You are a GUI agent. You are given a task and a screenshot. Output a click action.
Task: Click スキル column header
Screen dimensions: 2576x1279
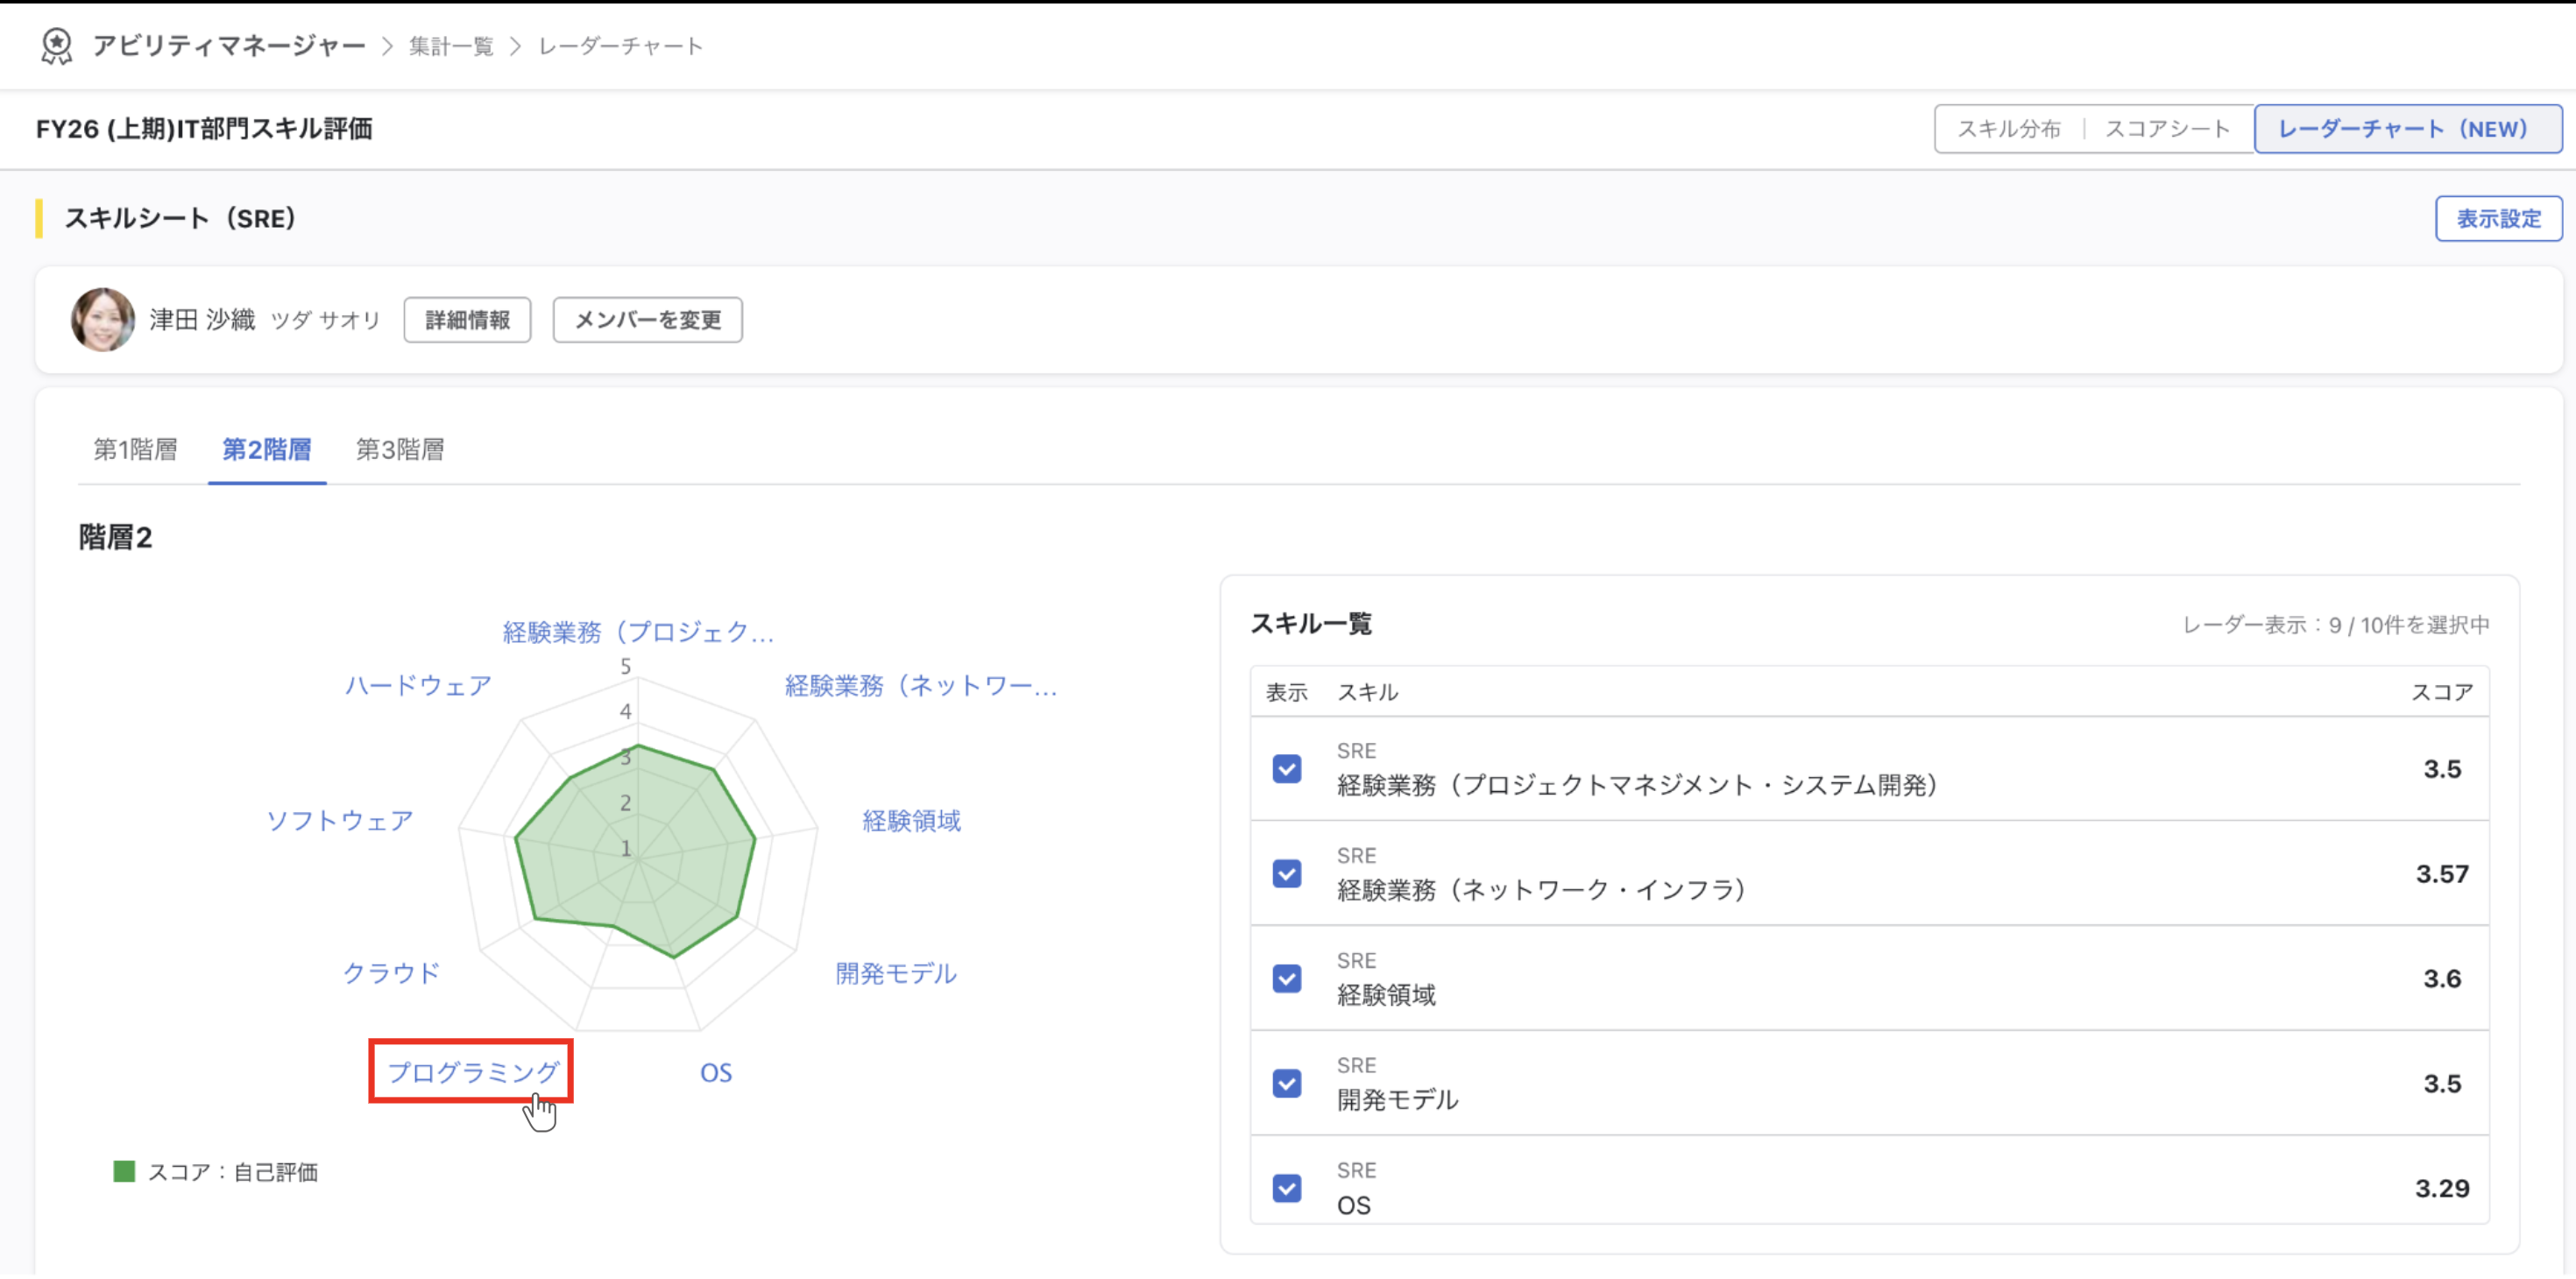point(1367,693)
